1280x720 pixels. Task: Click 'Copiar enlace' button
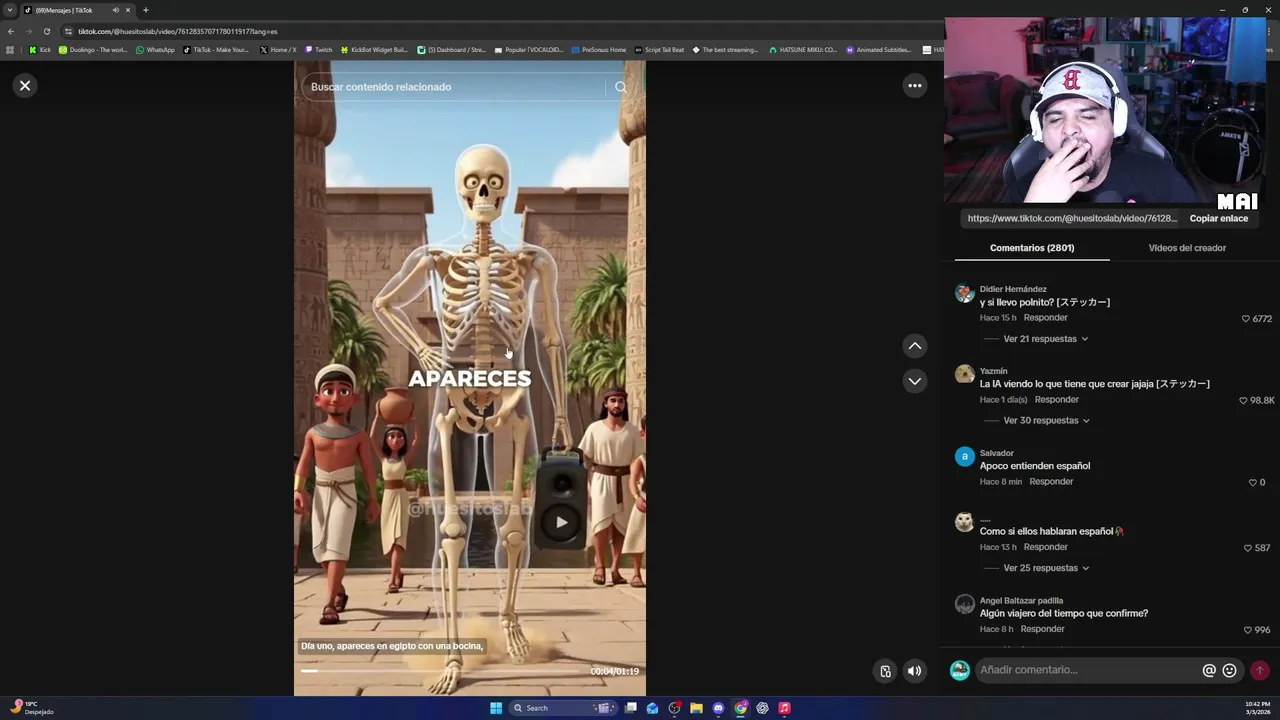pos(1218,218)
